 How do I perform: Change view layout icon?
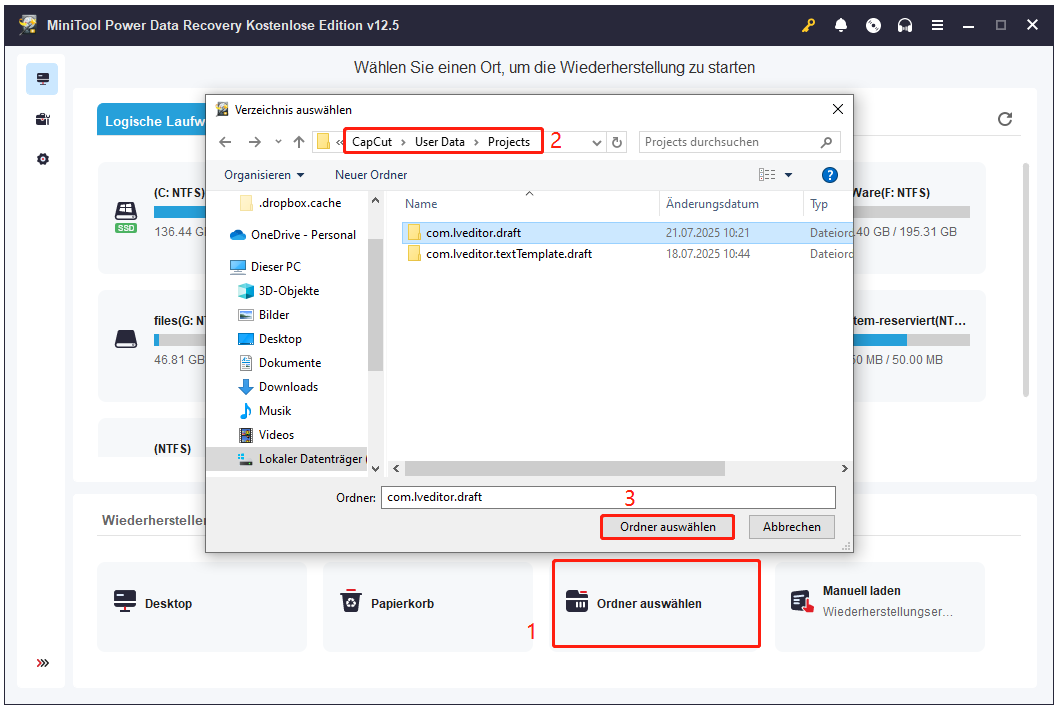pos(767,175)
